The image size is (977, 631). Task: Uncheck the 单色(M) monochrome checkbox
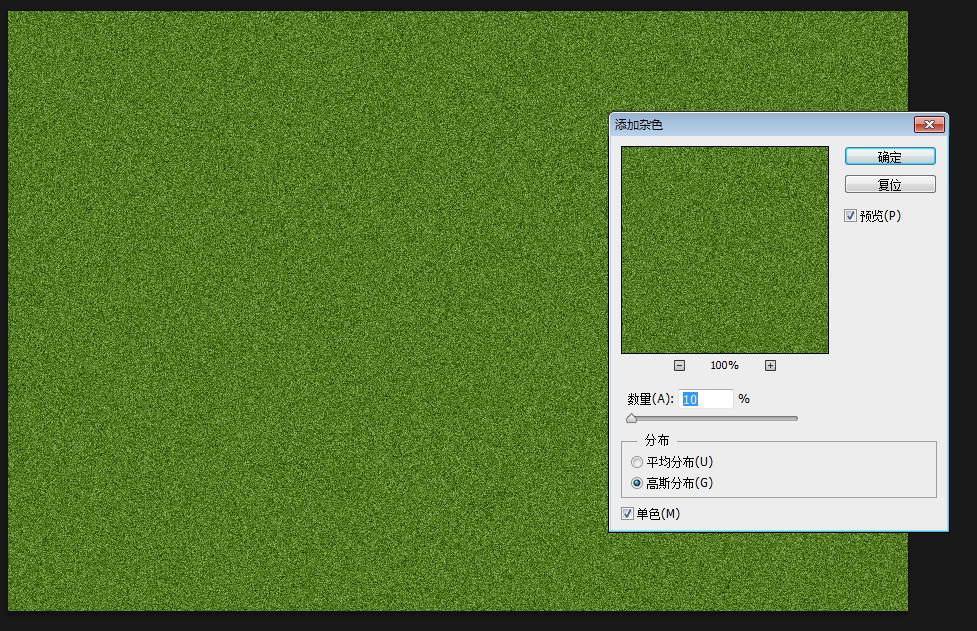[627, 514]
